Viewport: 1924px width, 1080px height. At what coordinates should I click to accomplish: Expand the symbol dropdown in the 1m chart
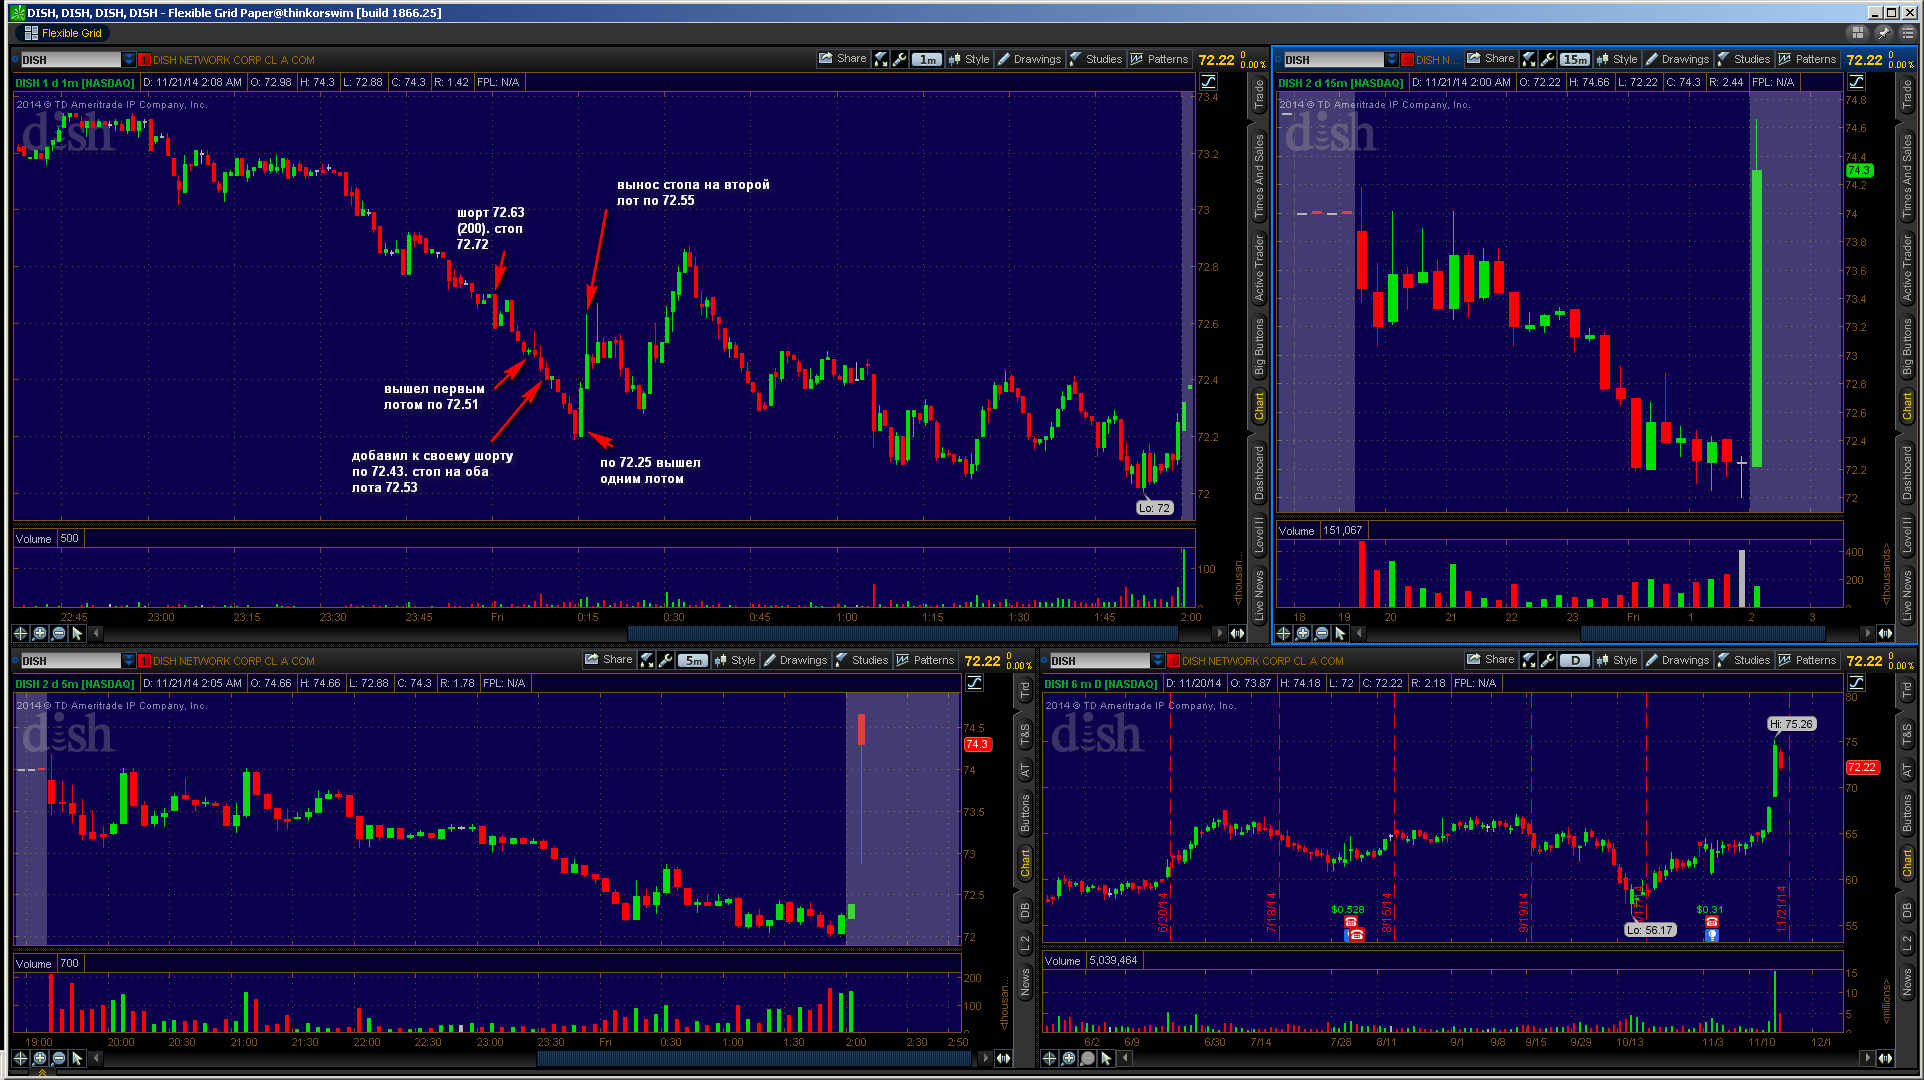click(128, 60)
